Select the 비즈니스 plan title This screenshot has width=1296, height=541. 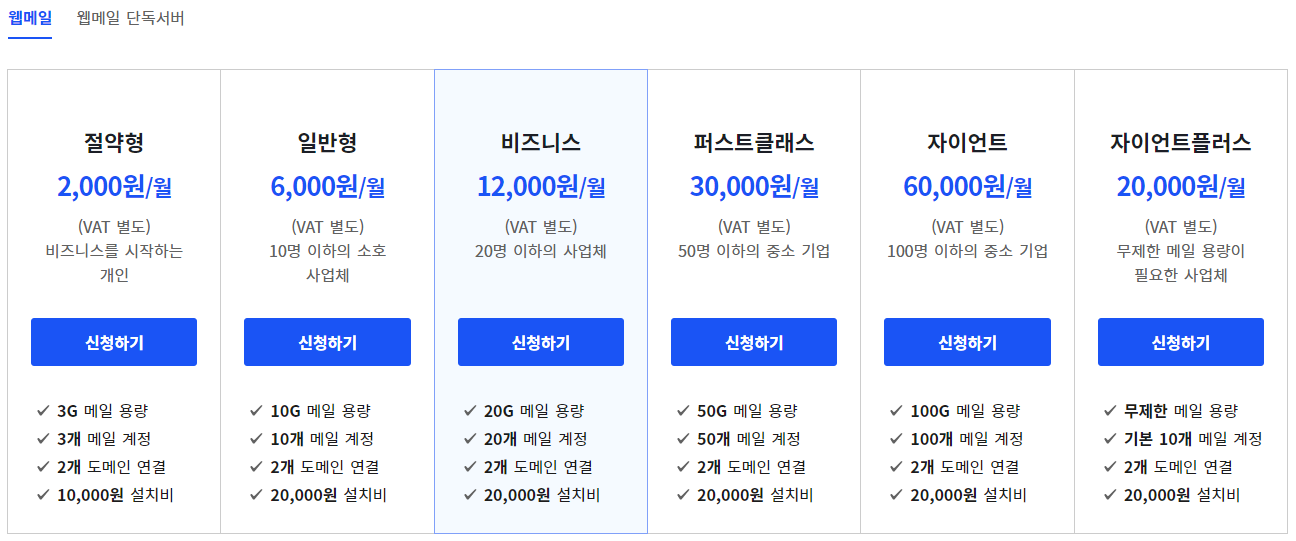point(541,142)
